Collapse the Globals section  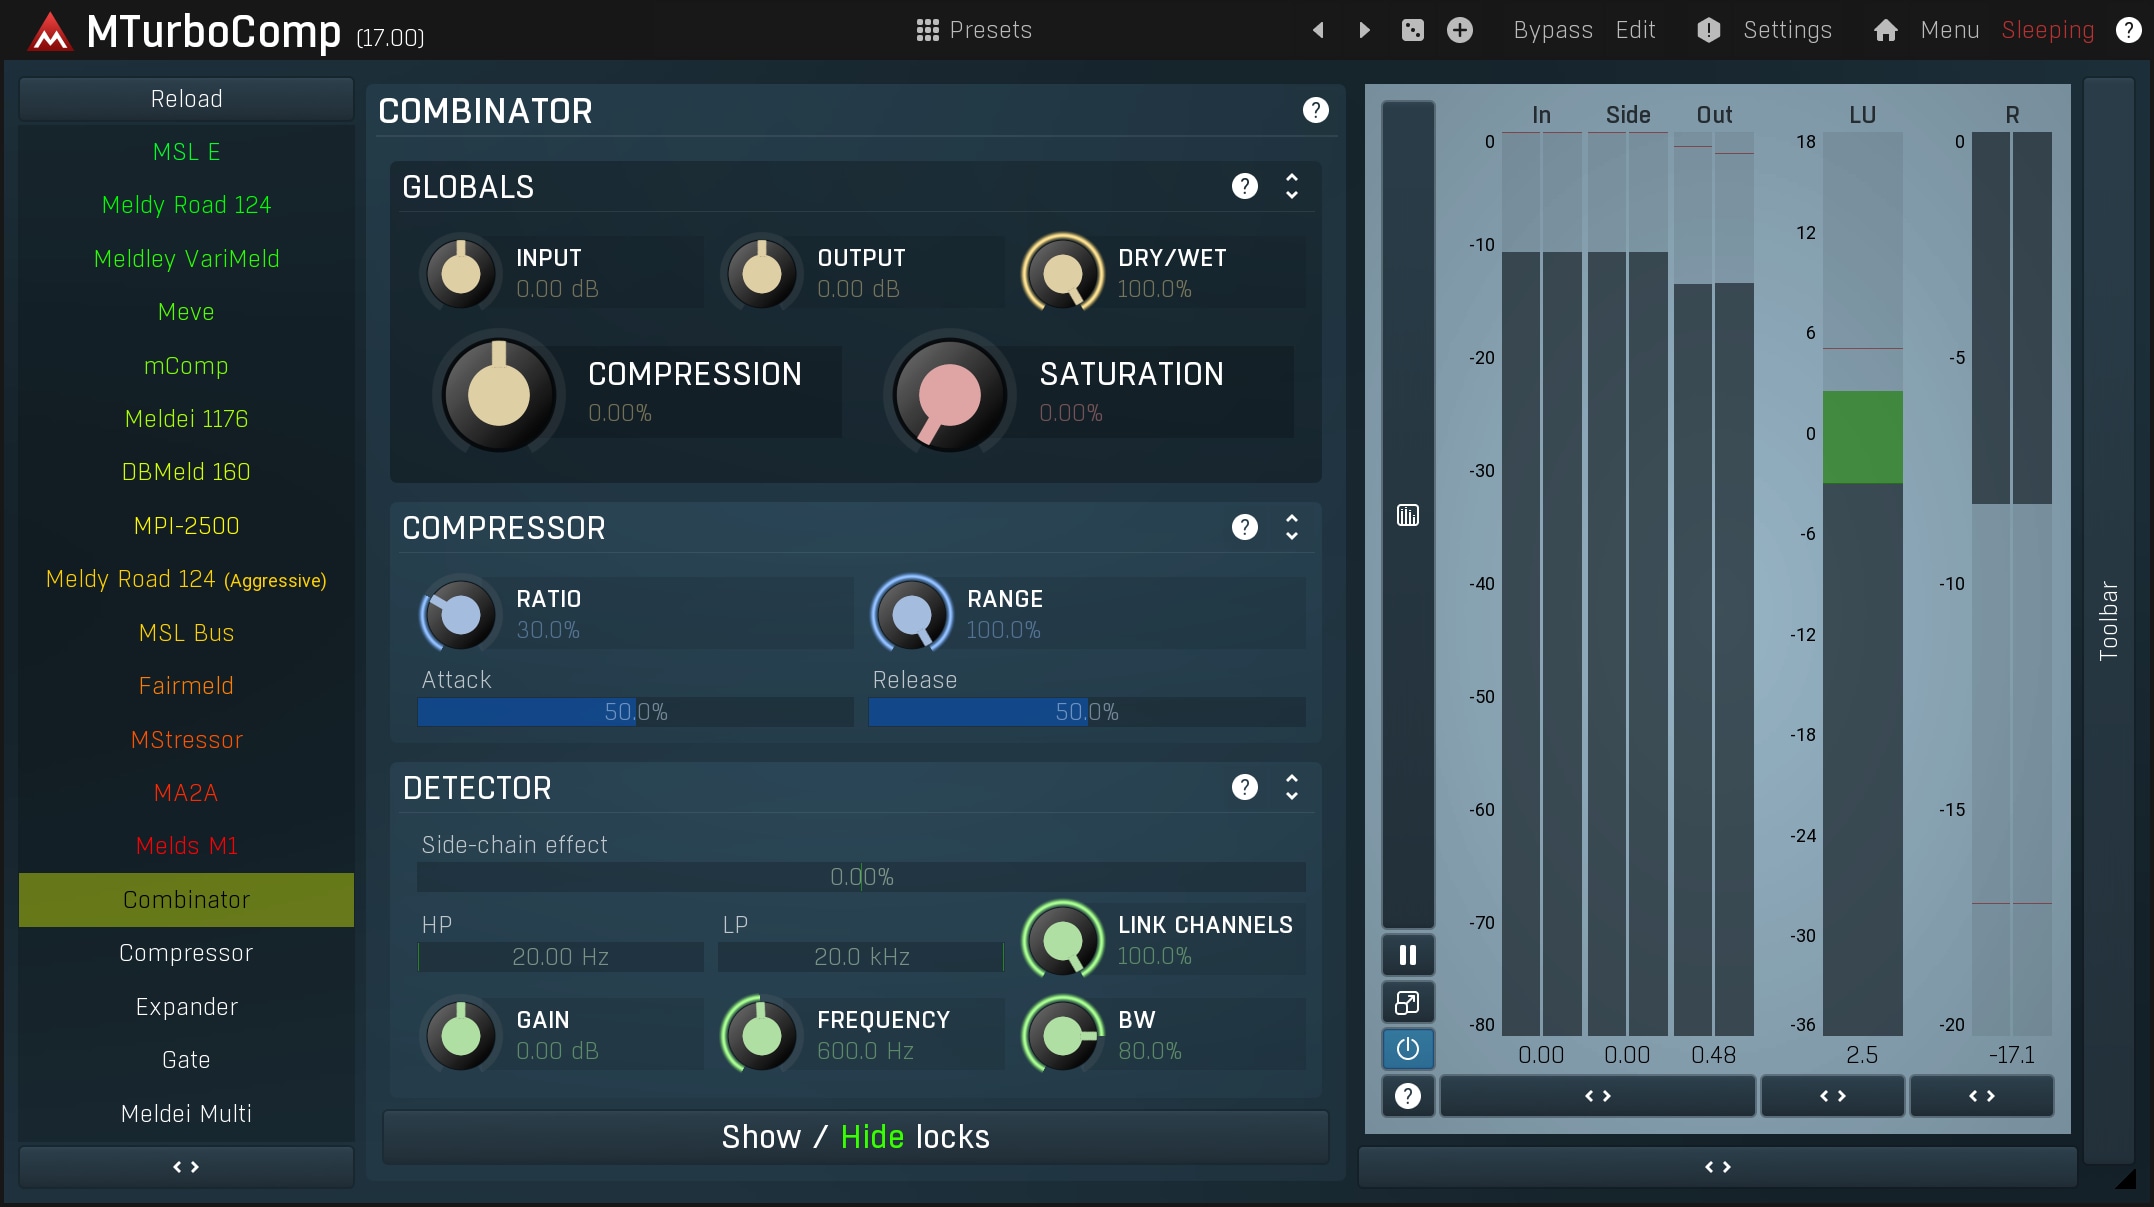pyautogui.click(x=1292, y=186)
